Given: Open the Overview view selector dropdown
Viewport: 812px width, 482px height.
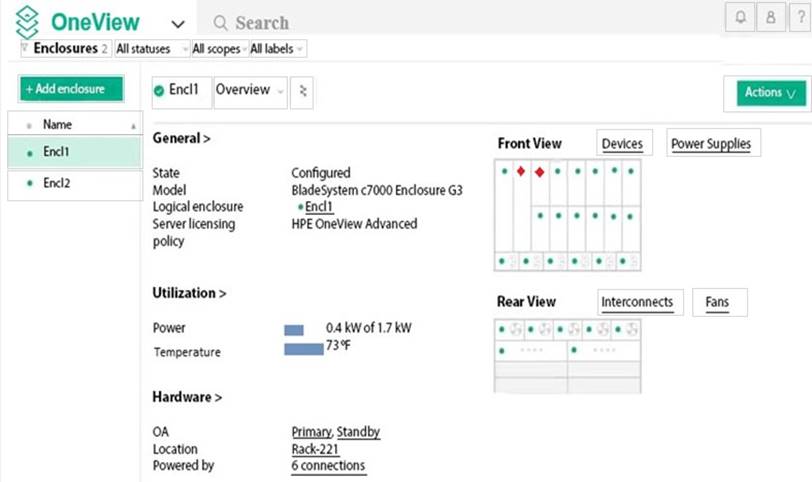Looking at the screenshot, I should [x=249, y=90].
